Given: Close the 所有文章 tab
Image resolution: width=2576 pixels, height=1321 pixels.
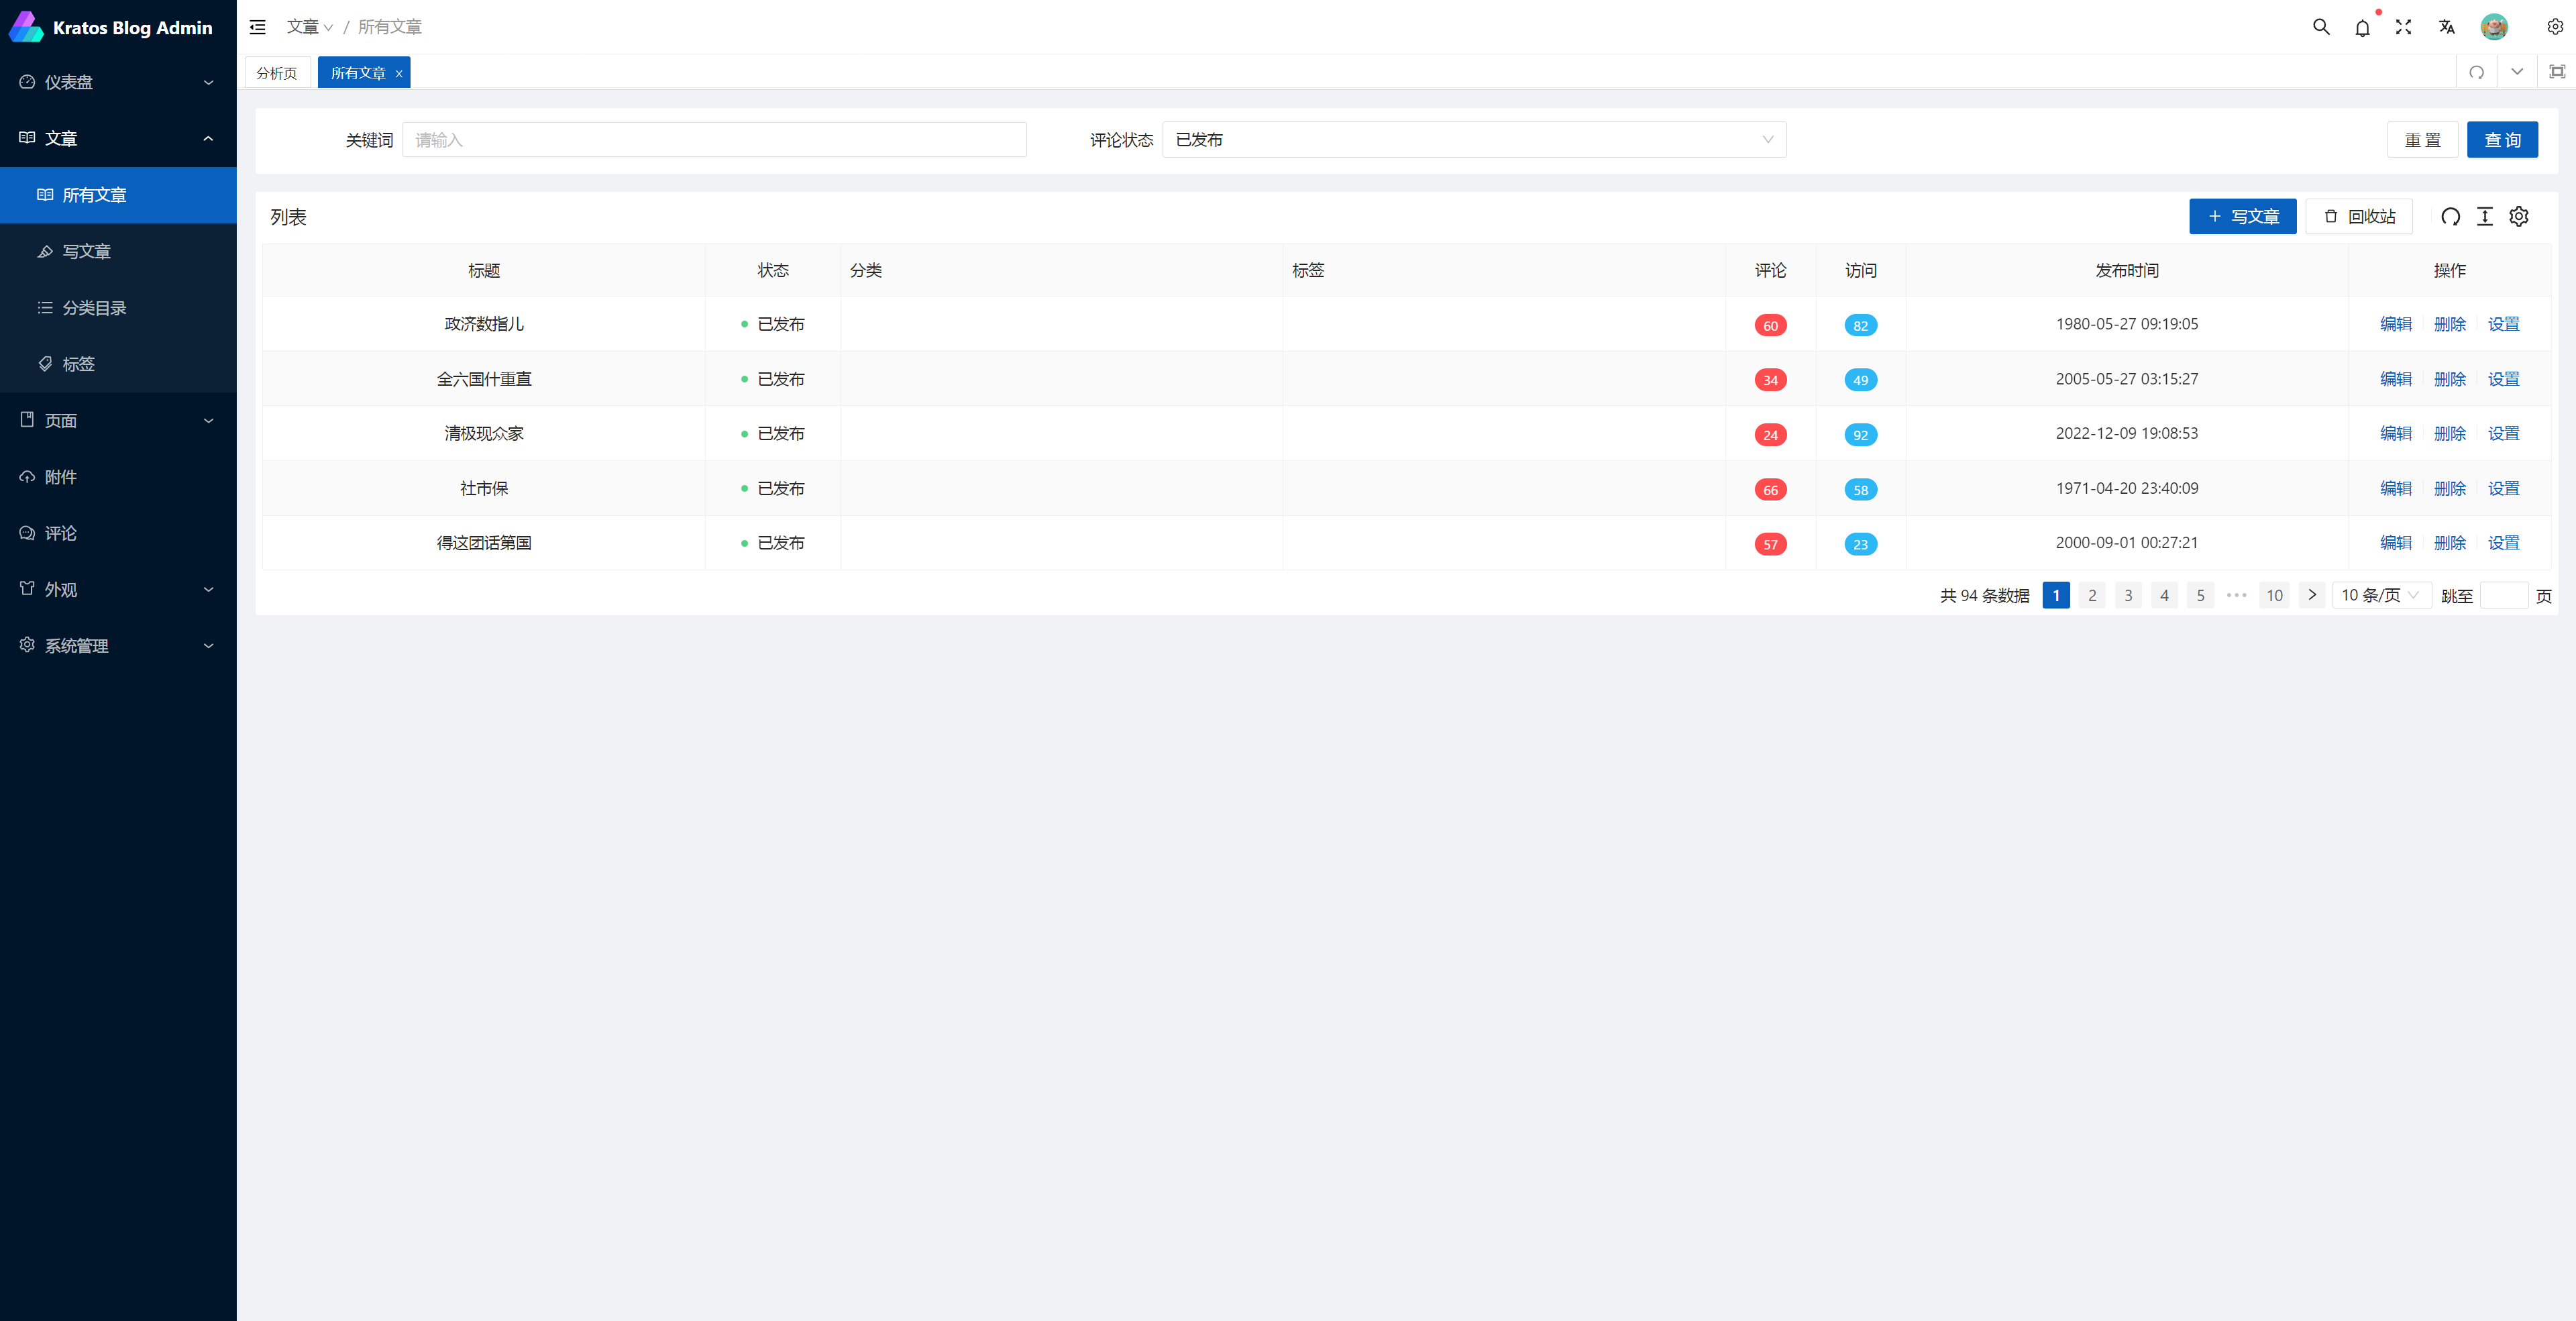Looking at the screenshot, I should (x=399, y=73).
